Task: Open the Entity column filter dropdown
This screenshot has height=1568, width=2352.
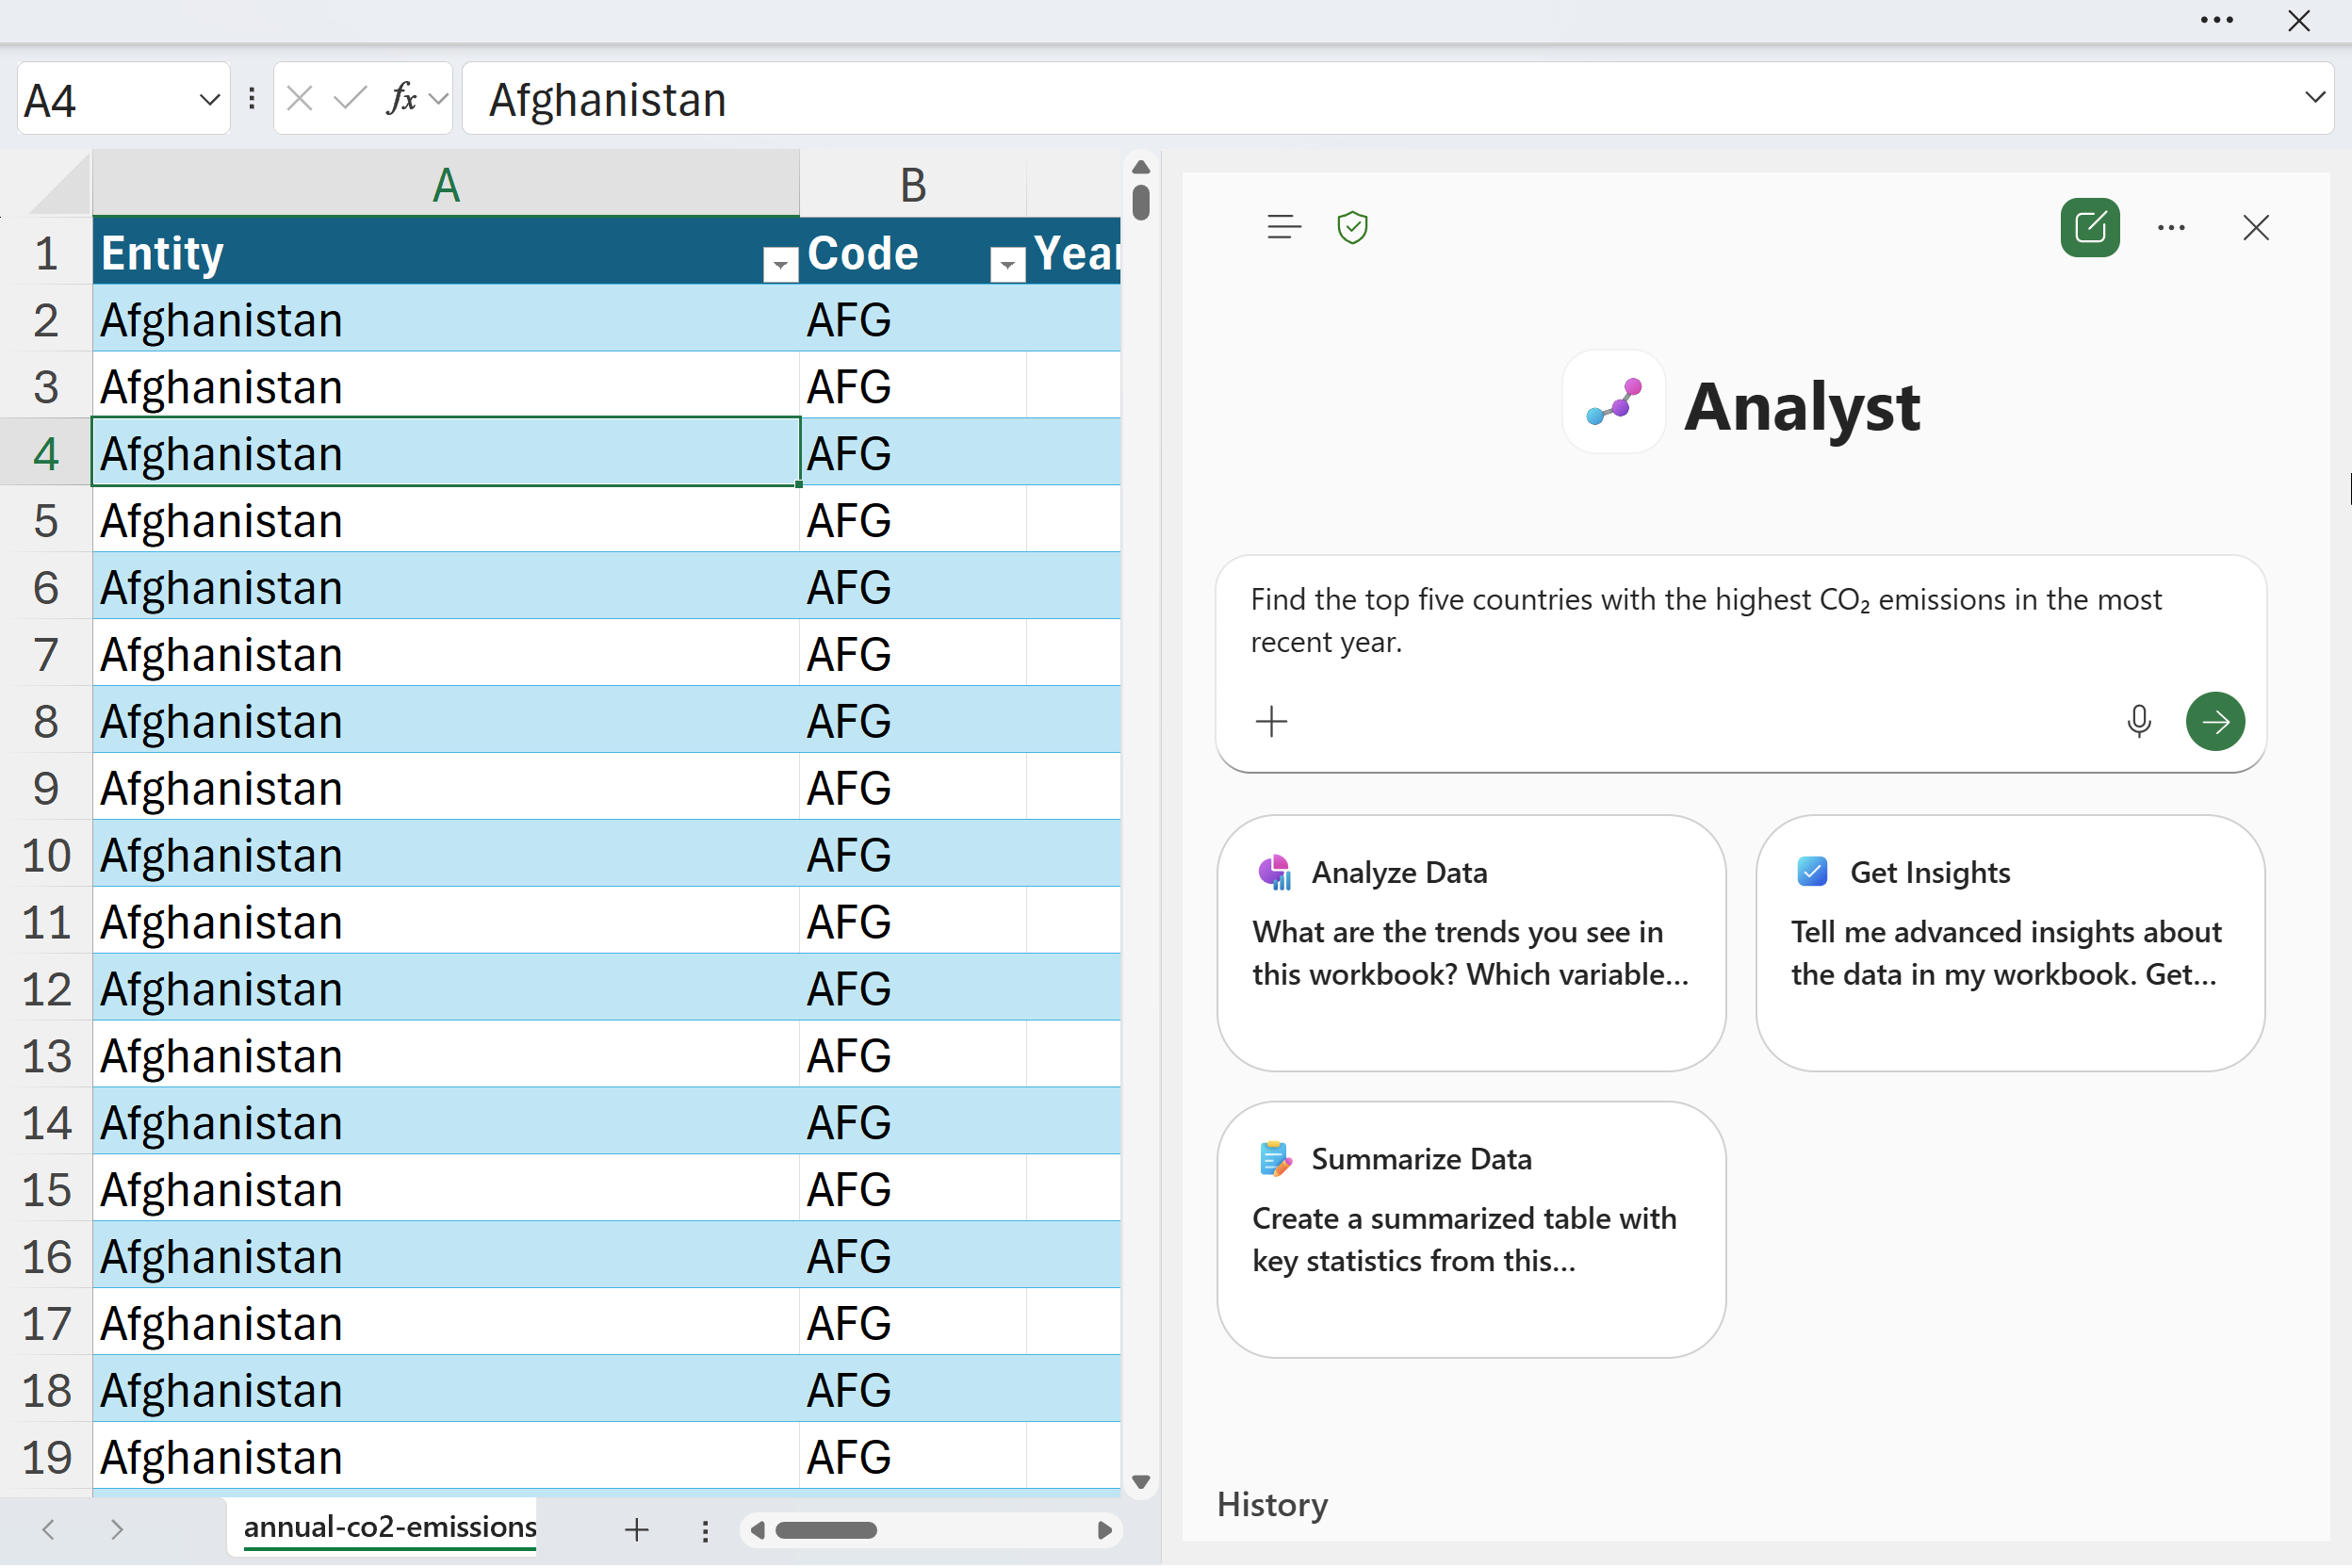Action: click(x=779, y=265)
